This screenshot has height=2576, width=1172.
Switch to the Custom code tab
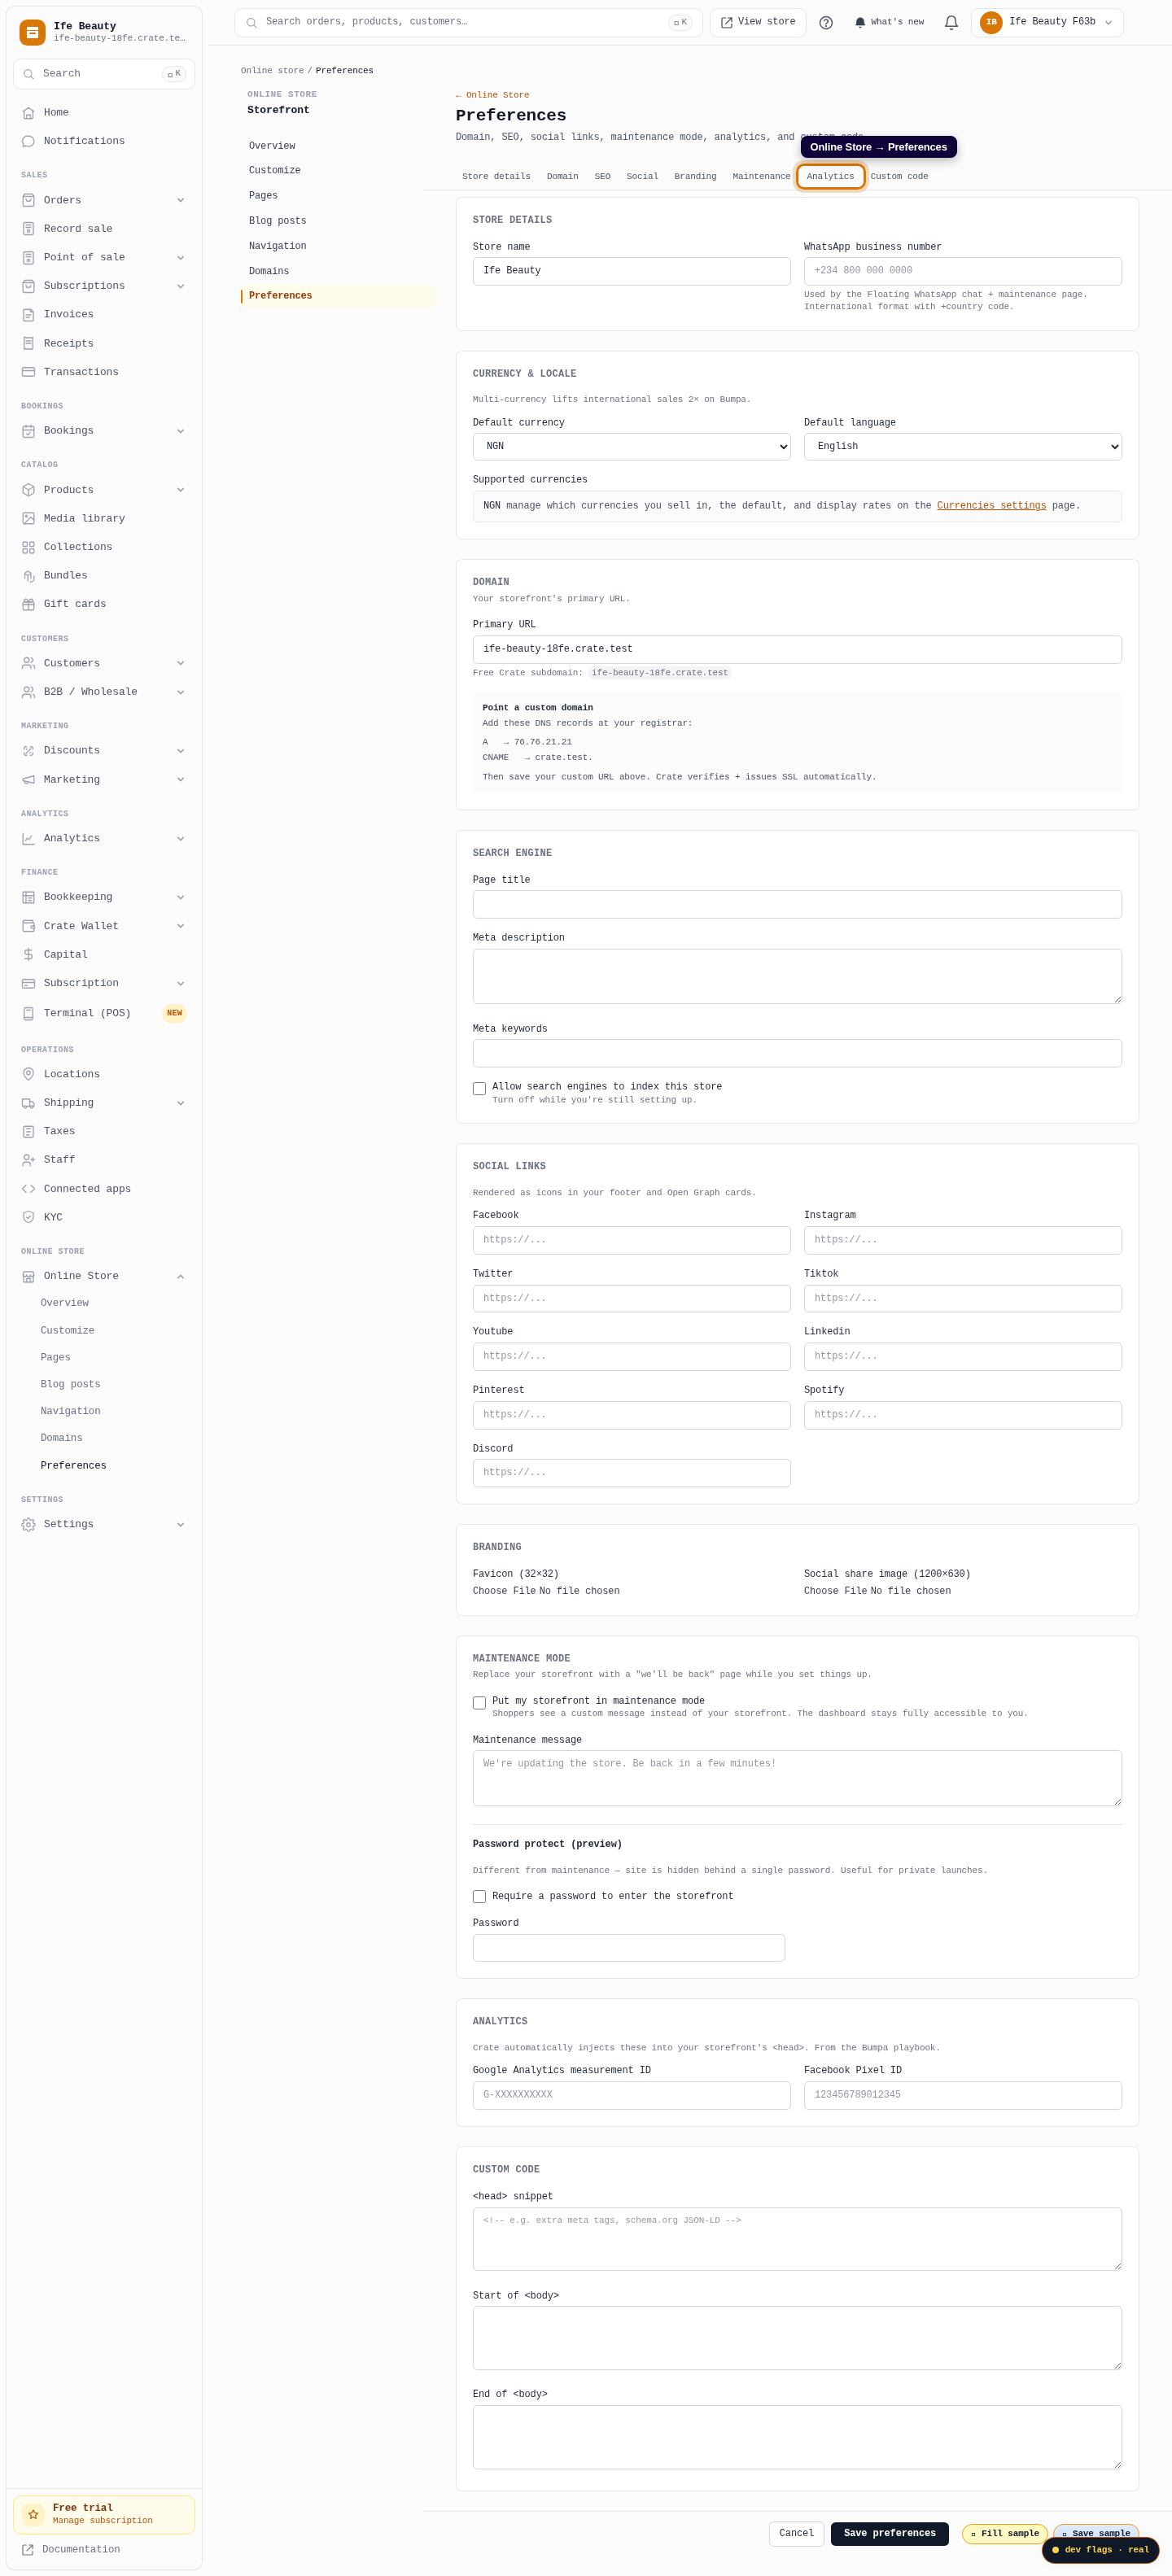(899, 177)
